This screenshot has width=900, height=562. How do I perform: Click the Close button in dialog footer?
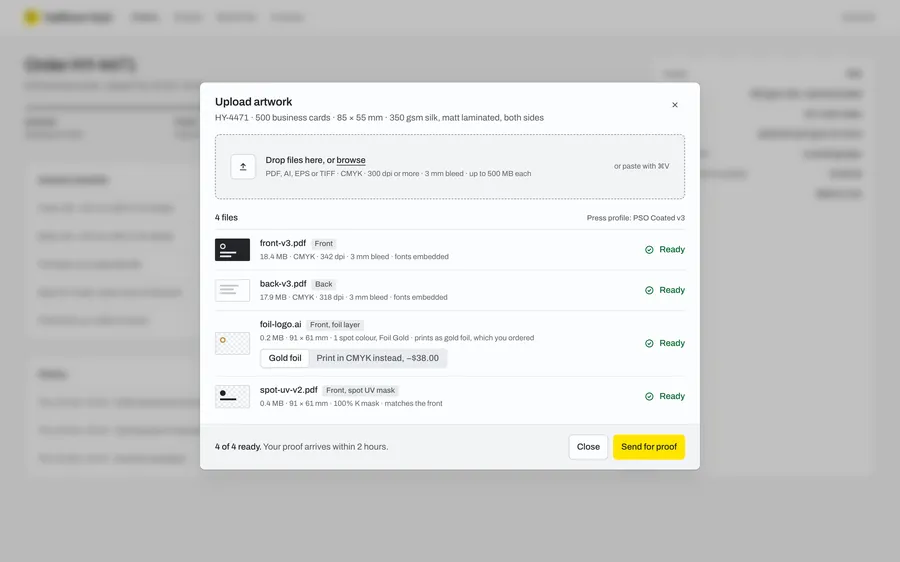(588, 447)
